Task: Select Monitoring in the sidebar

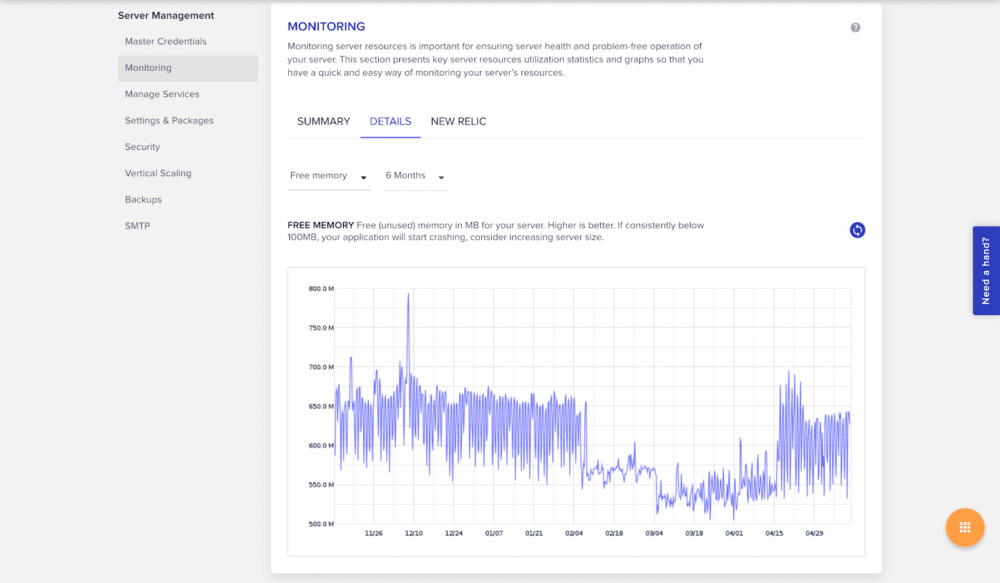Action: [148, 68]
